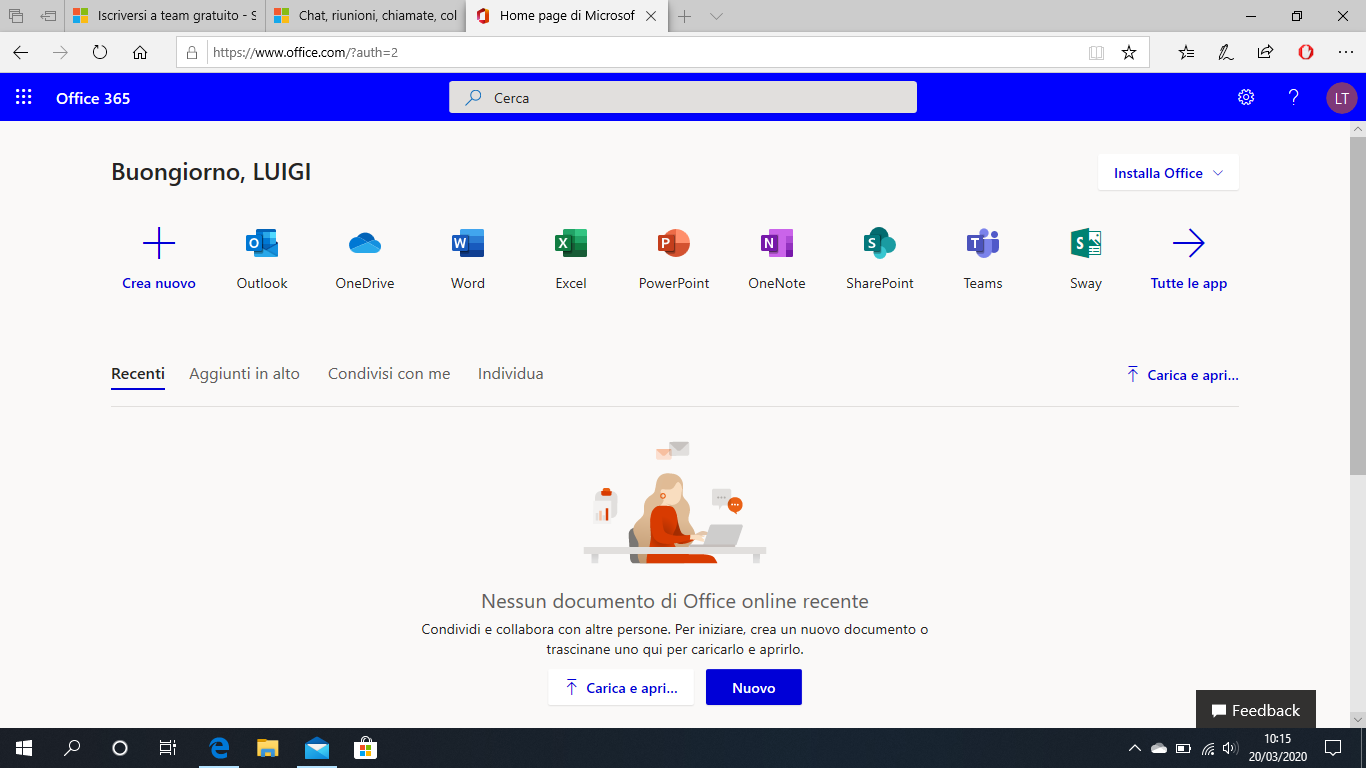1366x768 pixels.
Task: Open Office 365 settings gear
Action: [1246, 98]
